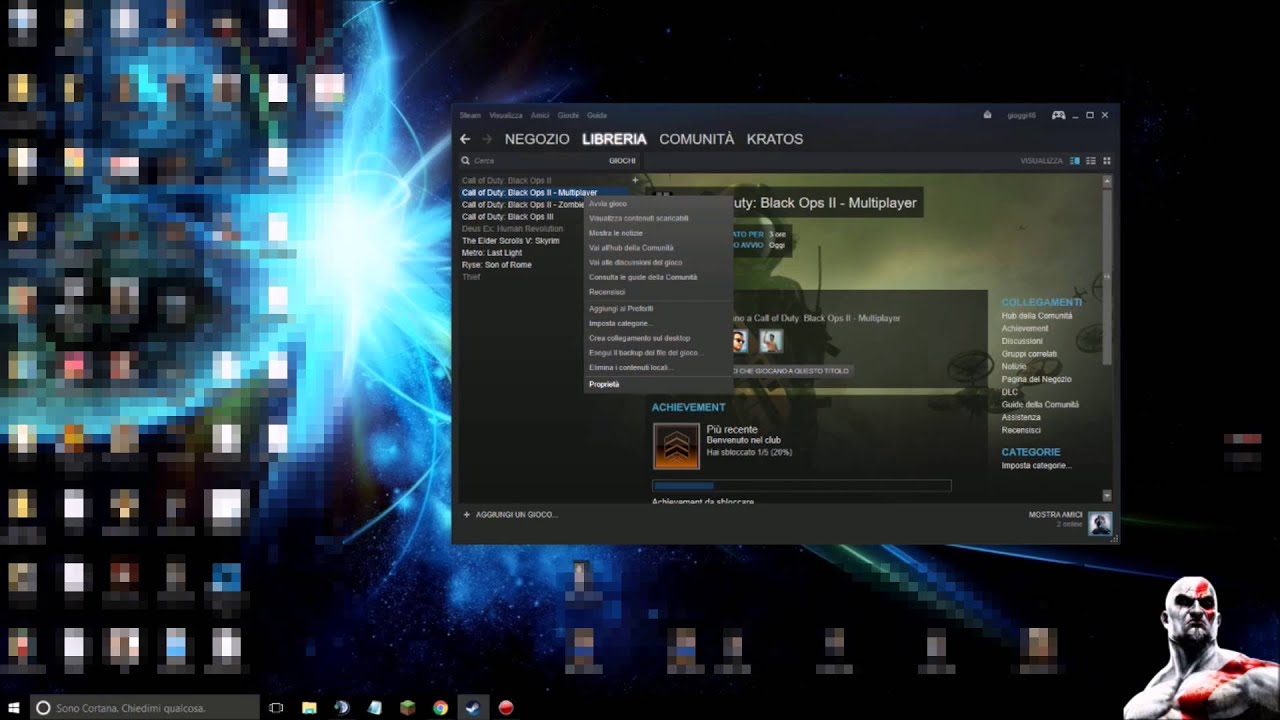This screenshot has height=720, width=1280.
Task: Click Cortana circle icon
Action: (43, 707)
